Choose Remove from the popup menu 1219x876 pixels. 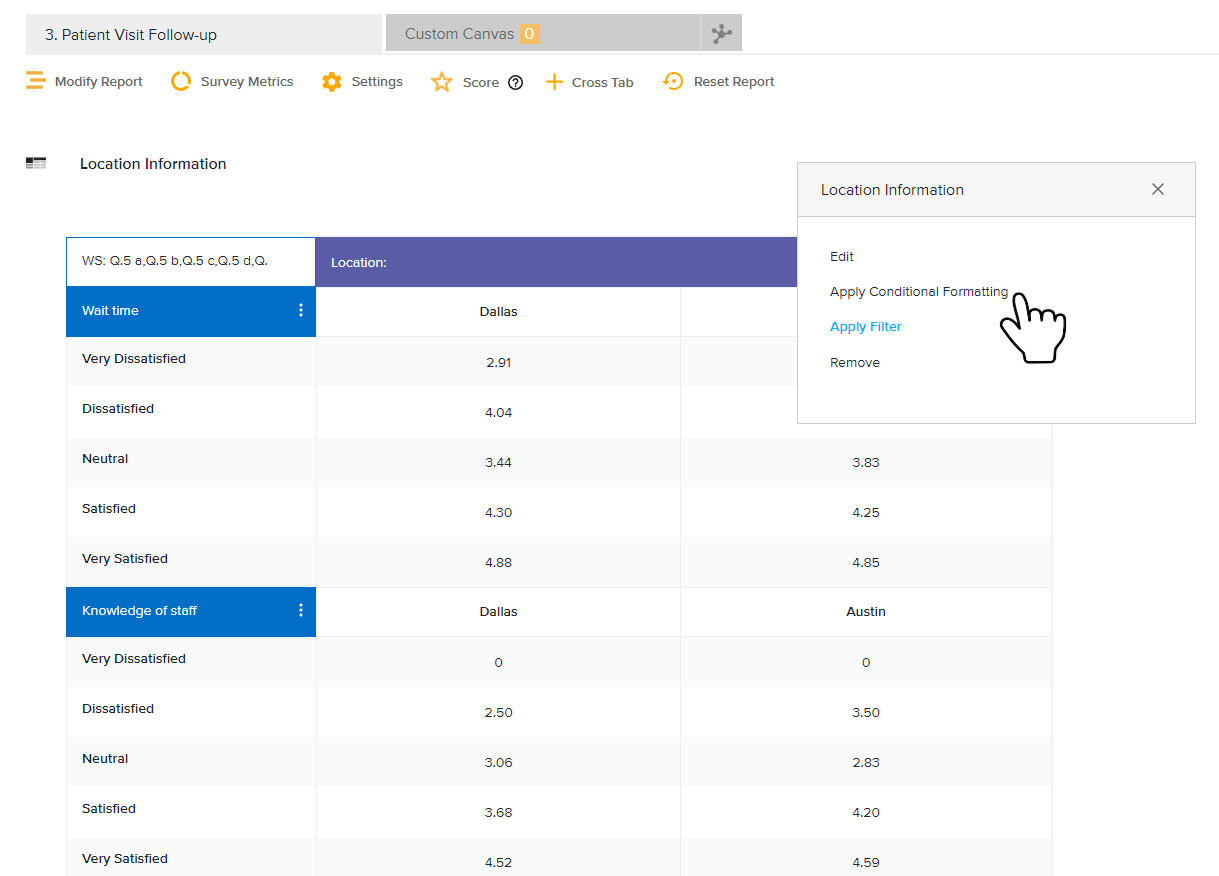(x=855, y=363)
